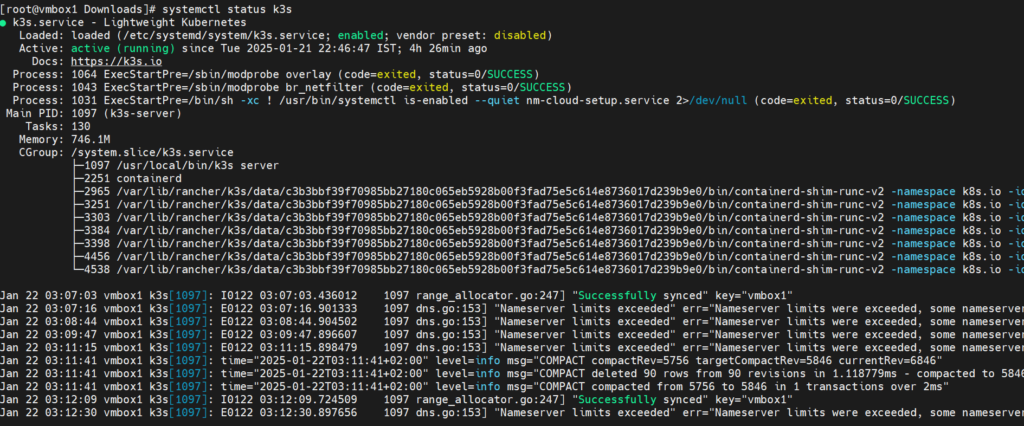Click the green status dot beside k3s.service

[5, 21]
